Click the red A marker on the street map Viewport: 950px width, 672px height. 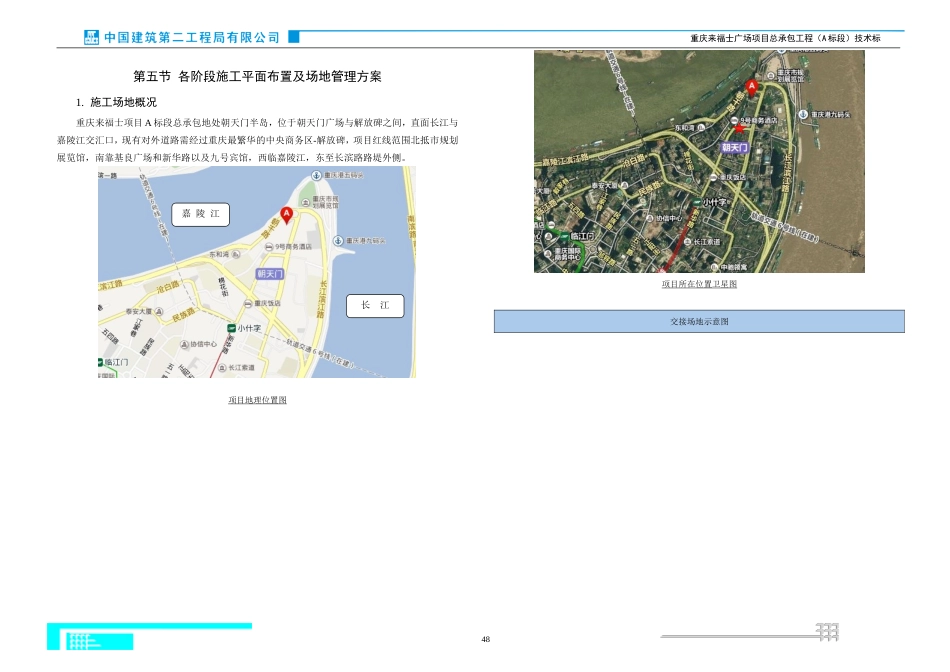287,215
